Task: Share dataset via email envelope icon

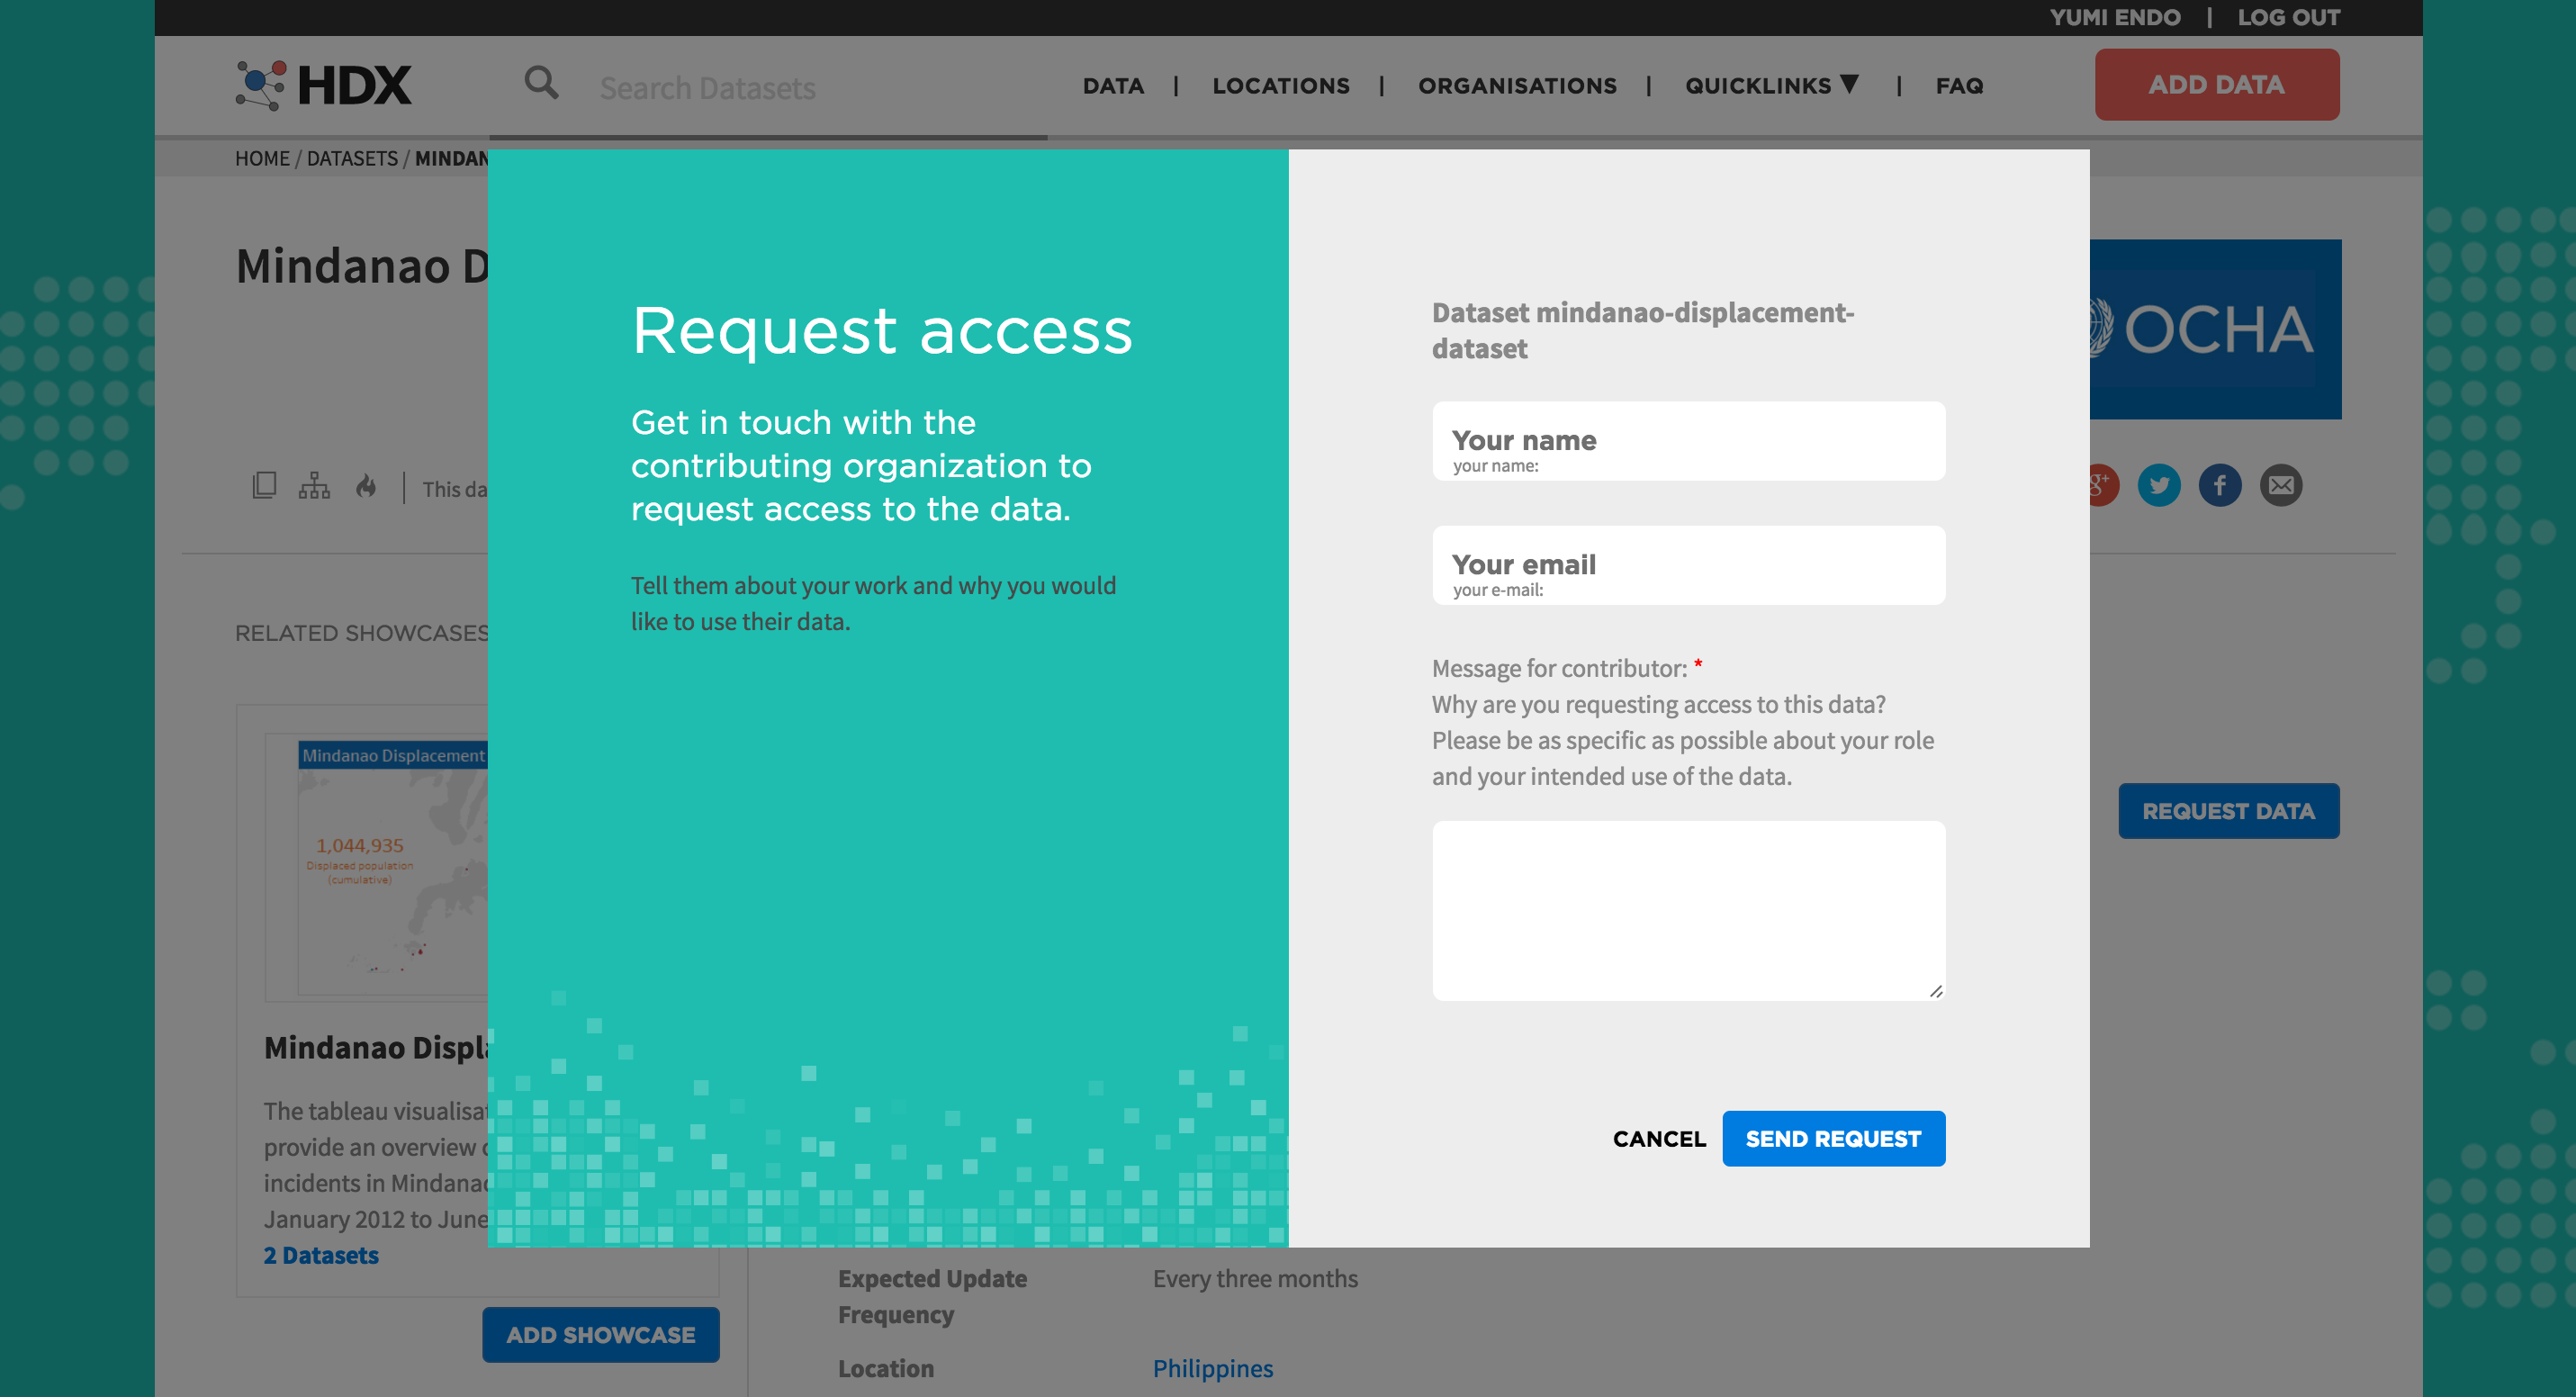Action: pyautogui.click(x=2280, y=486)
